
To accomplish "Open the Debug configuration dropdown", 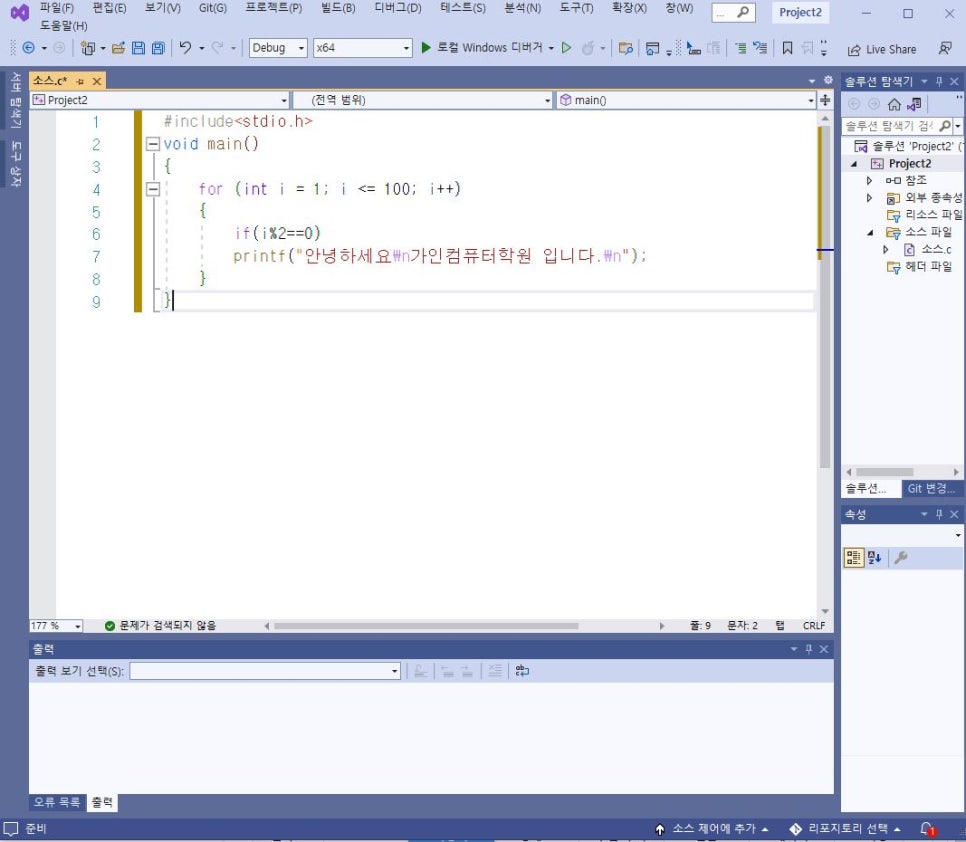I will (x=278, y=47).
